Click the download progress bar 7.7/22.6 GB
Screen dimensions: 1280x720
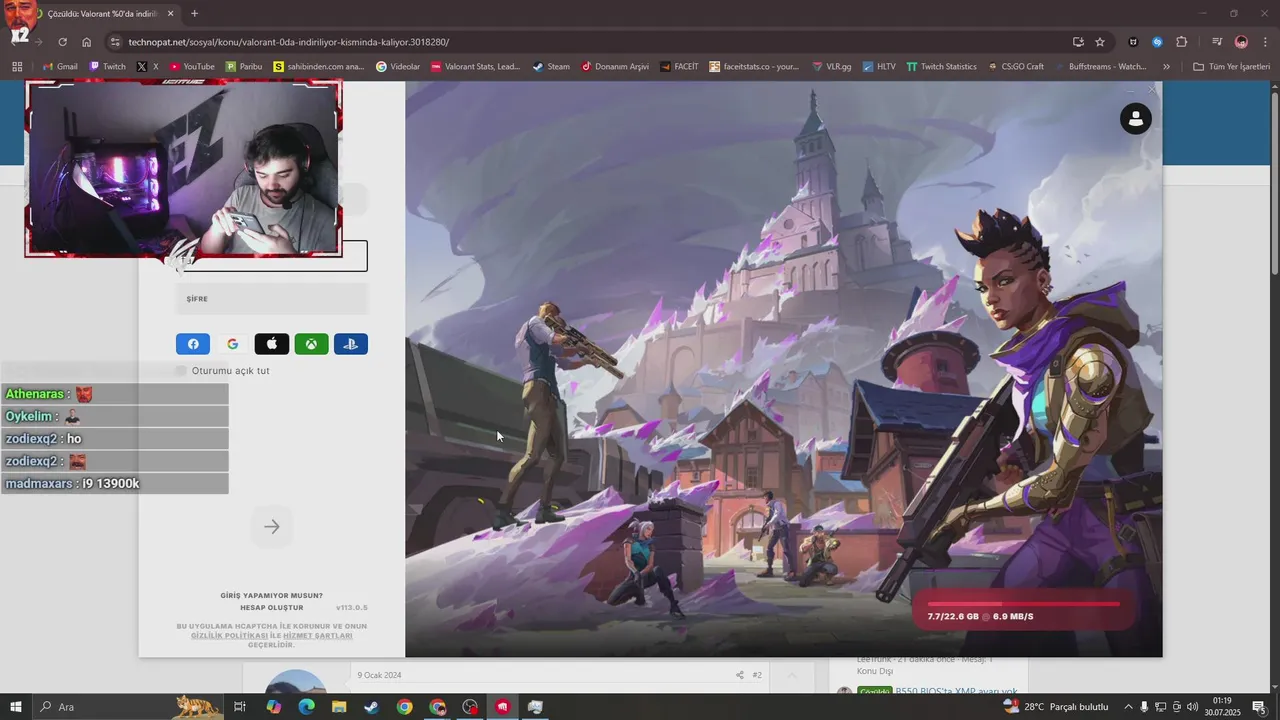point(1024,604)
